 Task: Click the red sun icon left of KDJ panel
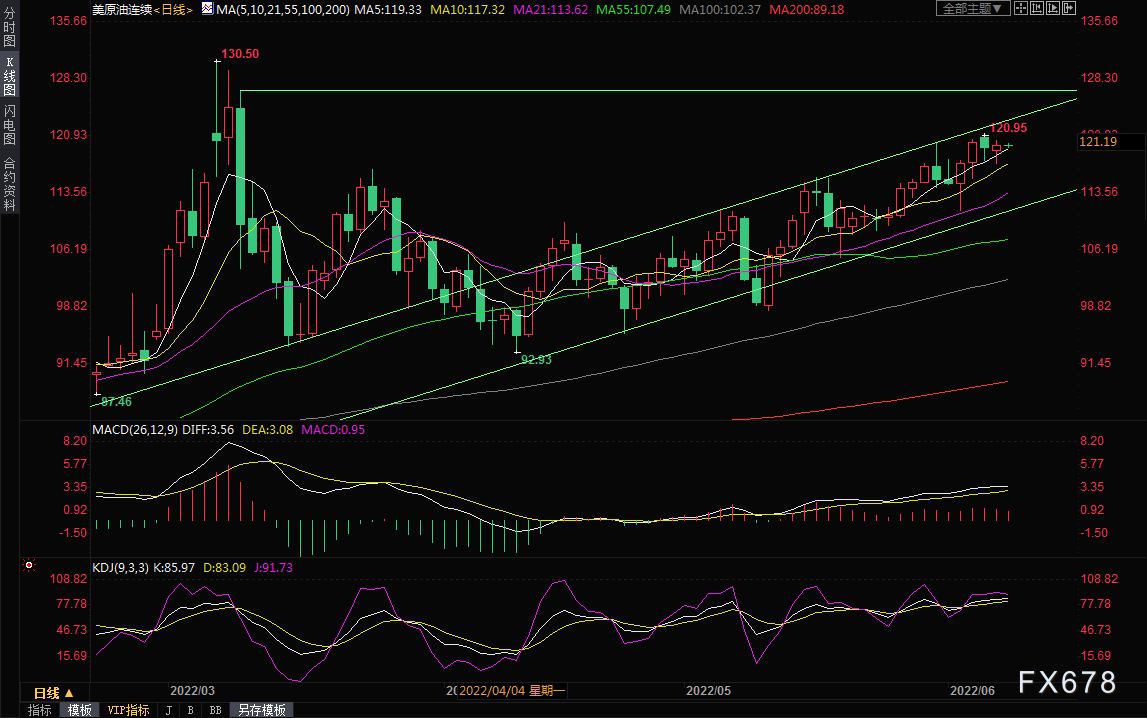tap(29, 565)
